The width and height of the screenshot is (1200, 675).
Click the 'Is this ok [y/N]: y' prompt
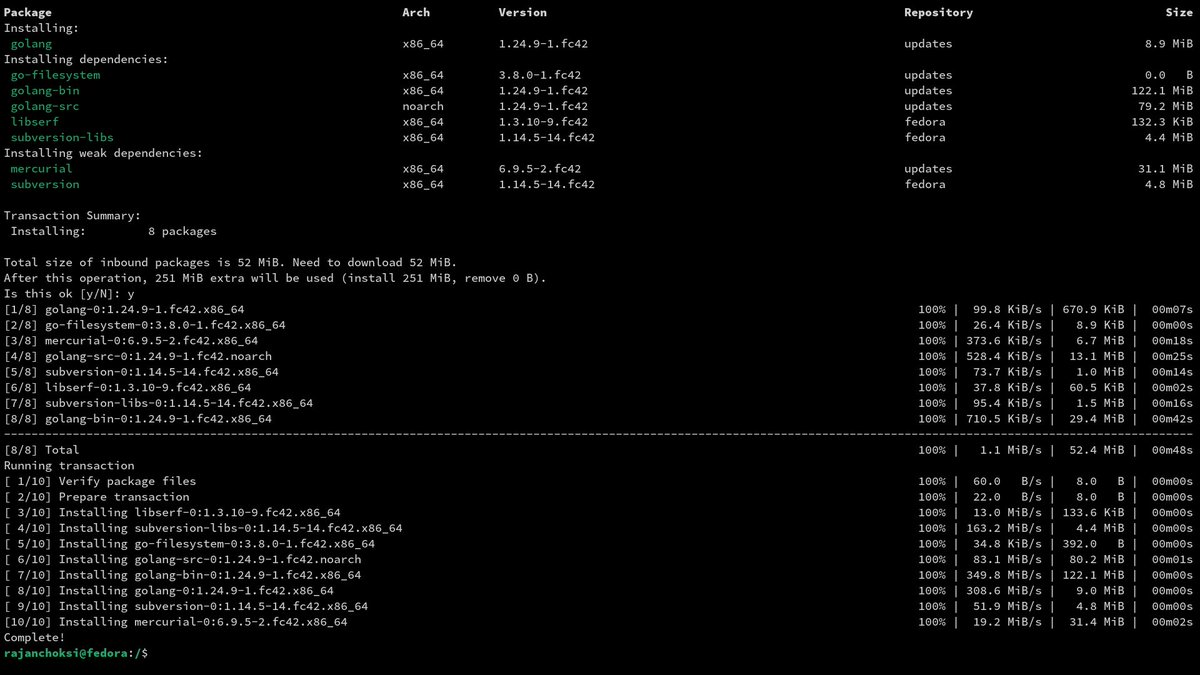69,294
